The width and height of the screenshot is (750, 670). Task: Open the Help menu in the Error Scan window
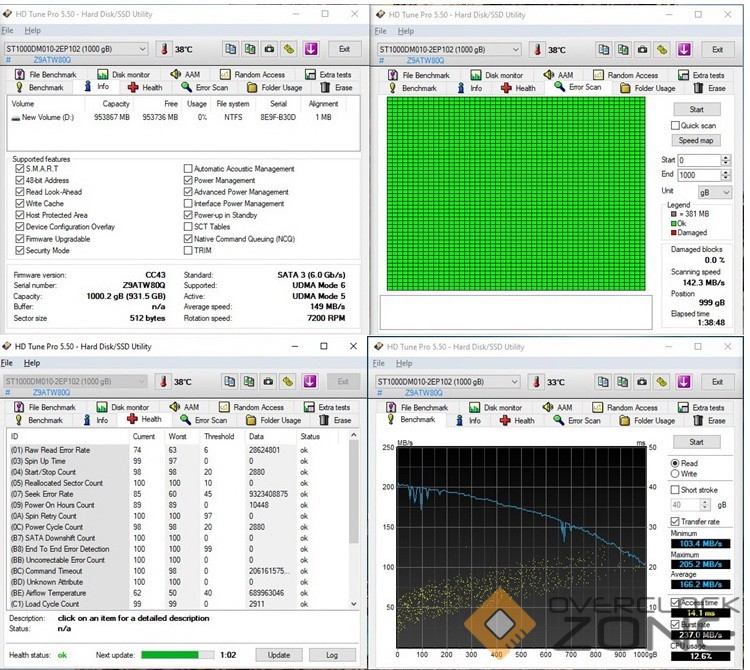click(406, 30)
